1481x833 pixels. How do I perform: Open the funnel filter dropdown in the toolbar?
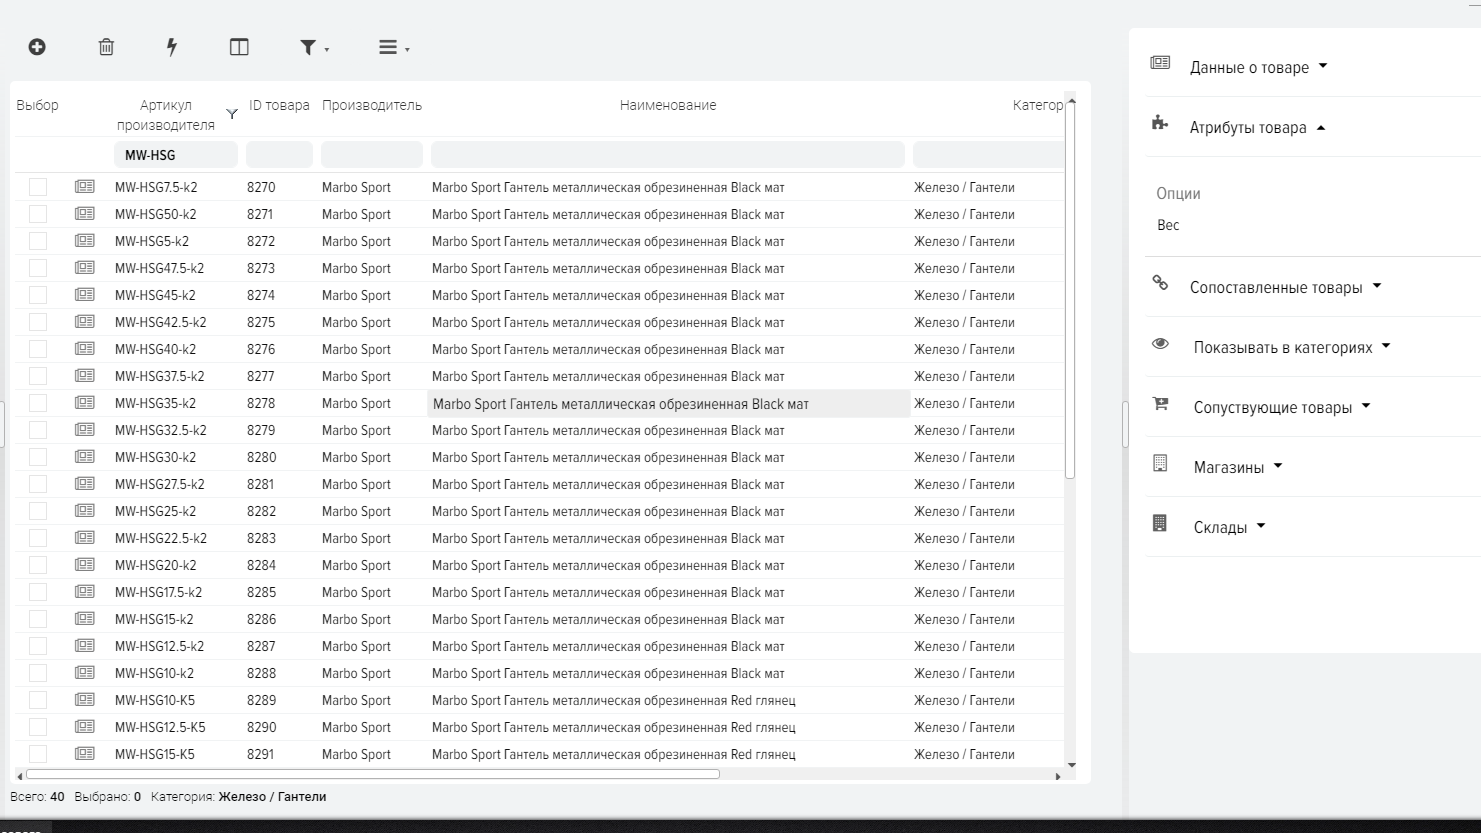314,47
